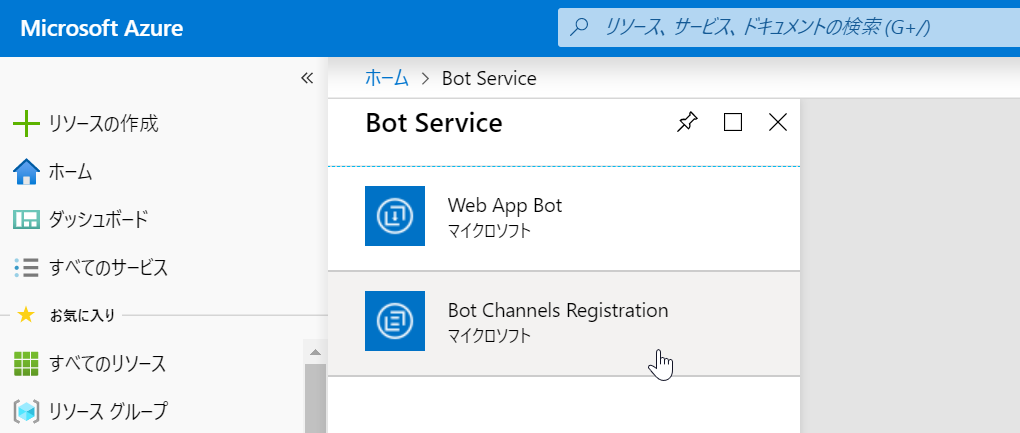Click the All Resources grid icon
The image size is (1020, 433).
tap(26, 363)
